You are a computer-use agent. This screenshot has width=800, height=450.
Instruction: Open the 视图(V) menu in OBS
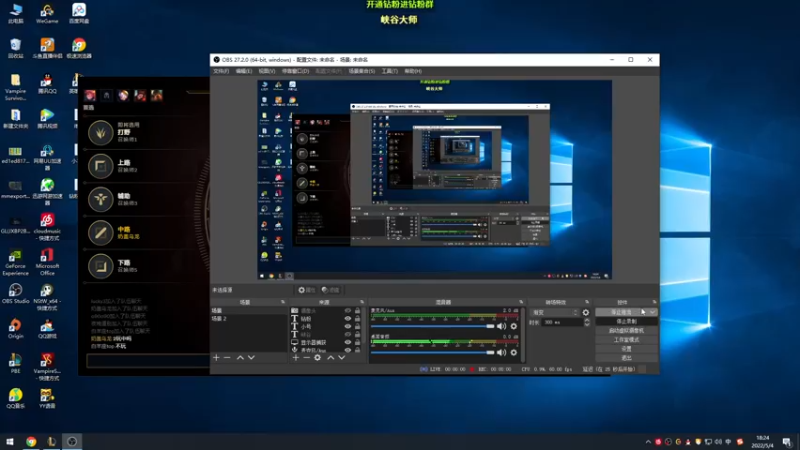(267, 71)
